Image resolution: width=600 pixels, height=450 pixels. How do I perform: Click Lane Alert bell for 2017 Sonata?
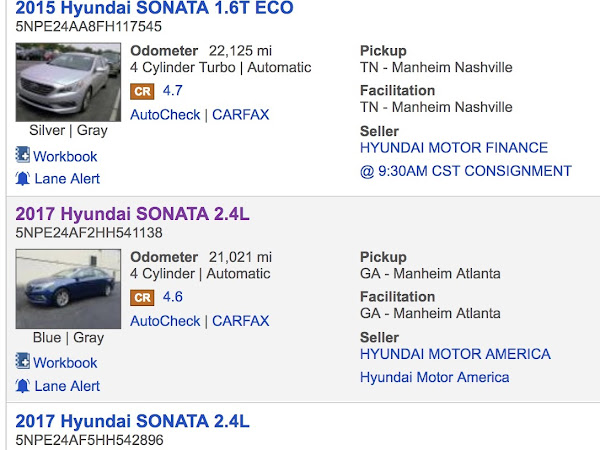pyautogui.click(x=23, y=385)
